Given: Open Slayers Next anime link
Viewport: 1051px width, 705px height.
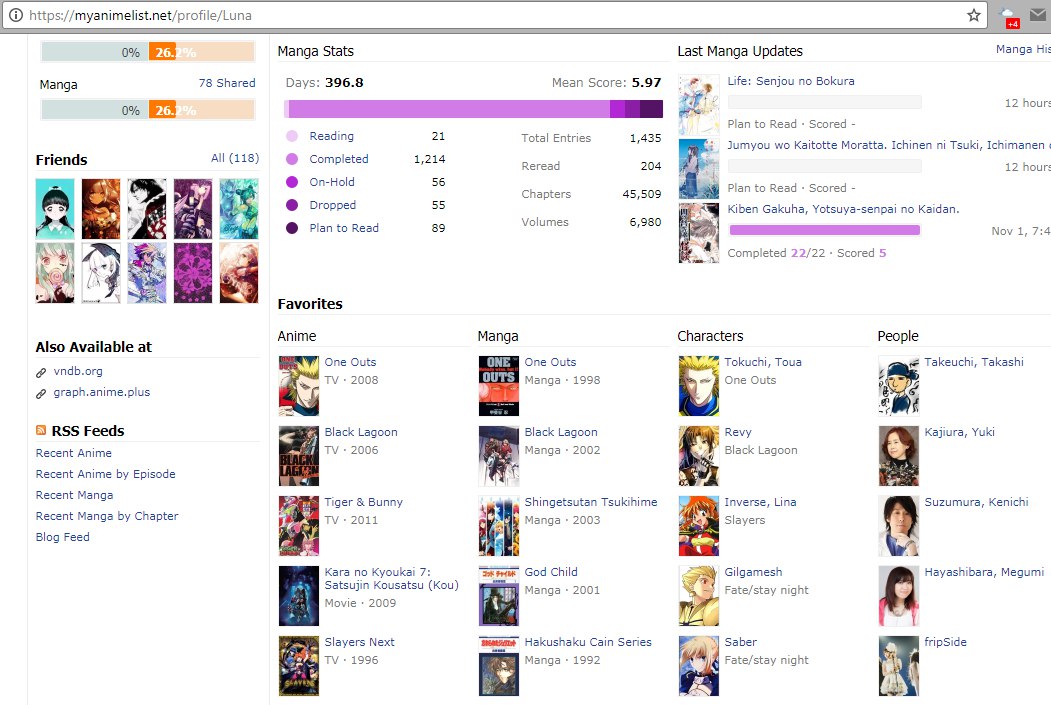Looking at the screenshot, I should coord(359,642).
